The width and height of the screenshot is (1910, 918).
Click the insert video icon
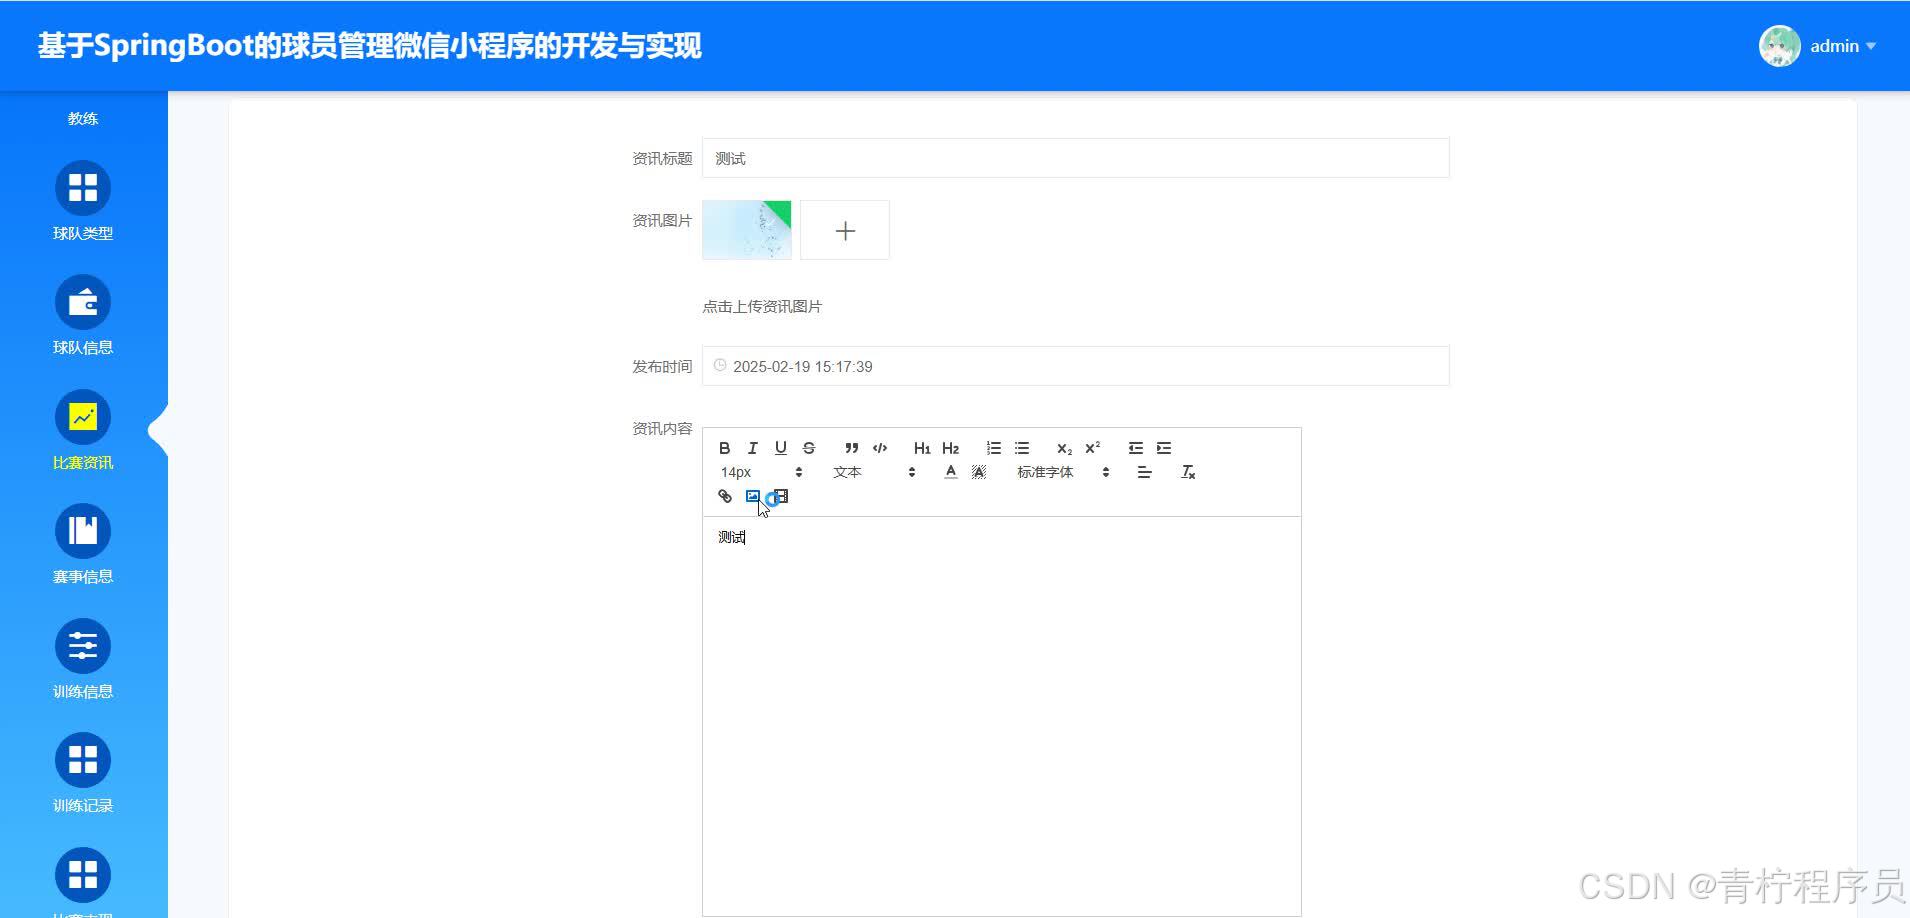click(782, 496)
